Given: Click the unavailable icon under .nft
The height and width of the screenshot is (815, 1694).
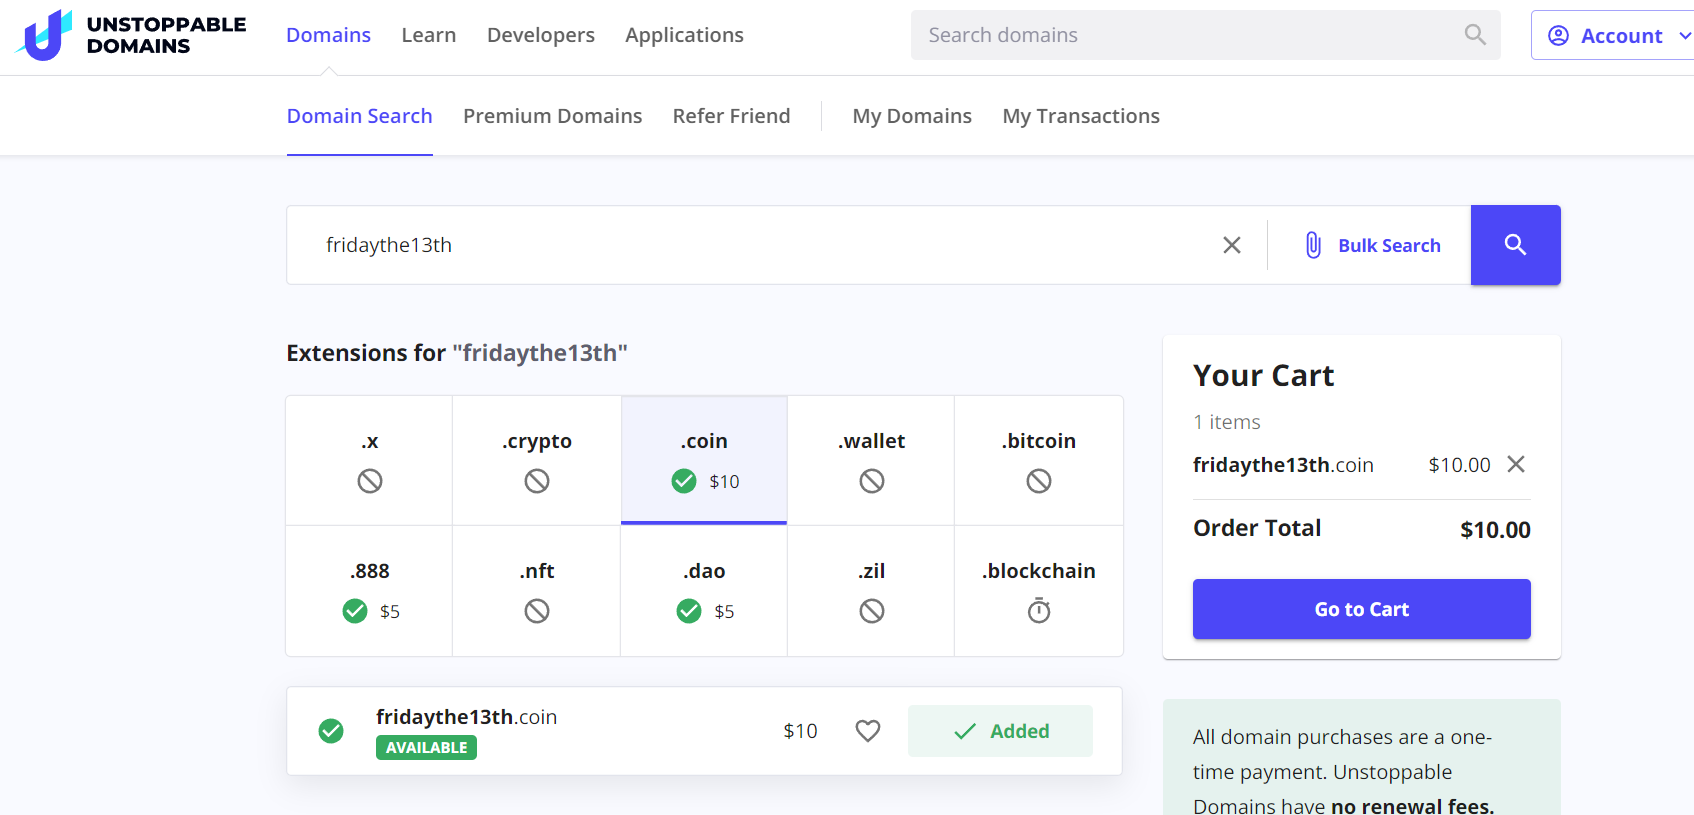Looking at the screenshot, I should (537, 611).
